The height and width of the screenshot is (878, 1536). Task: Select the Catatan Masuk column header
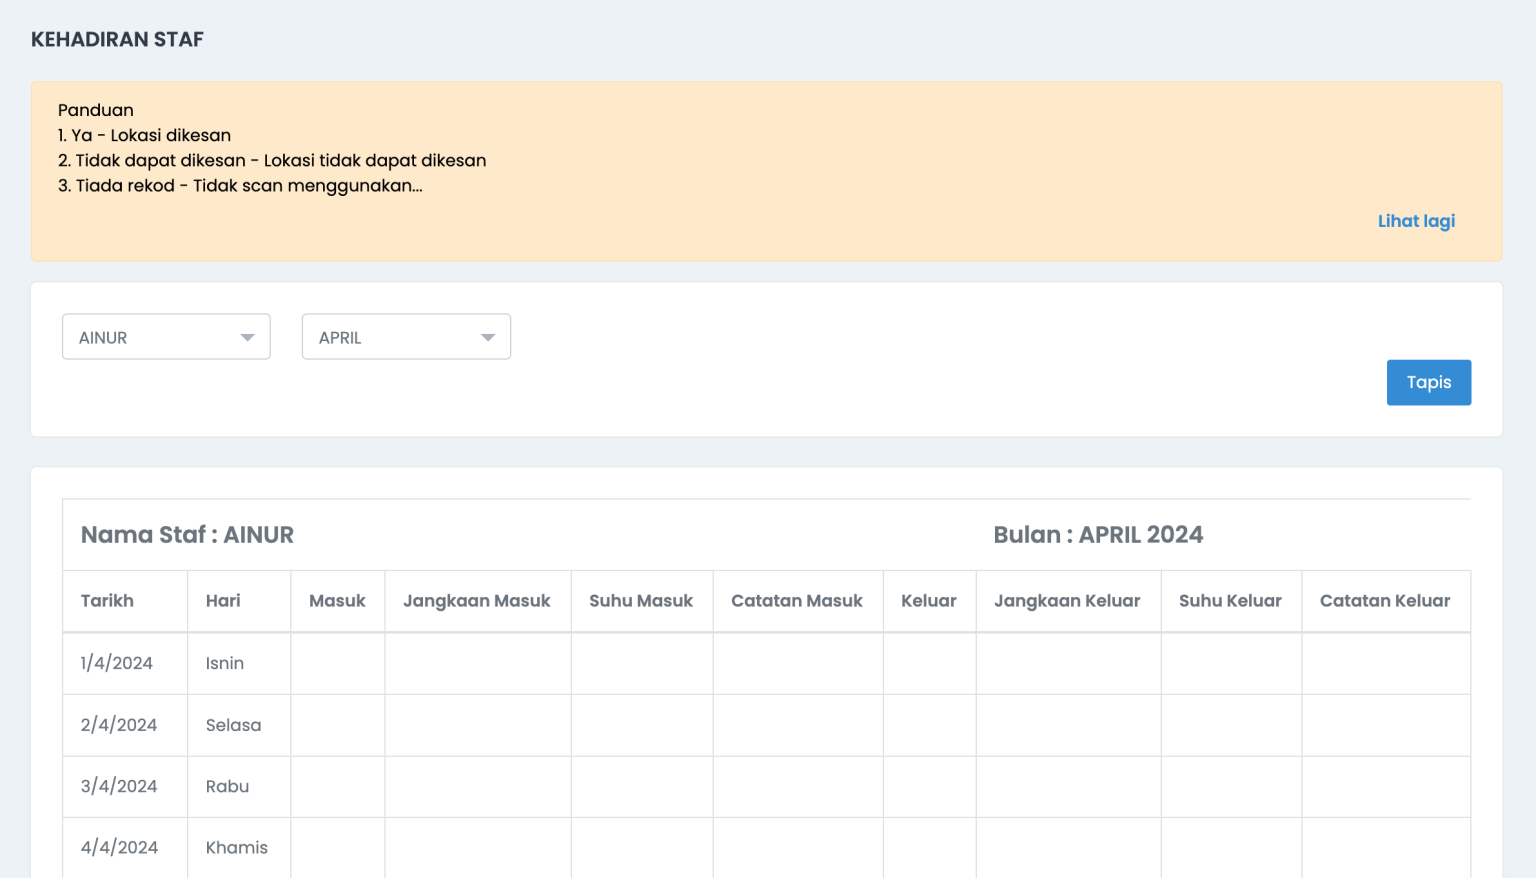797,601
